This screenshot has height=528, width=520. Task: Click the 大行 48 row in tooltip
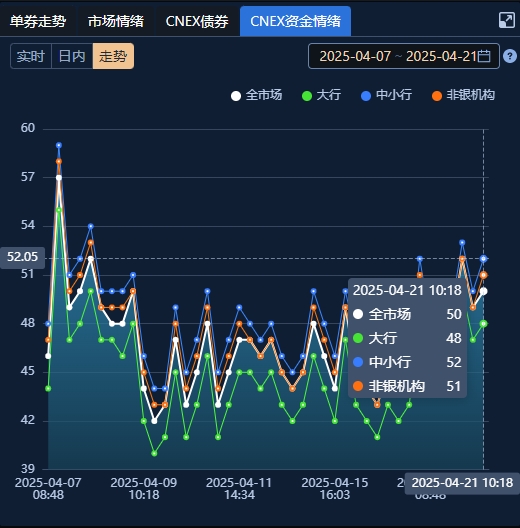pos(407,338)
